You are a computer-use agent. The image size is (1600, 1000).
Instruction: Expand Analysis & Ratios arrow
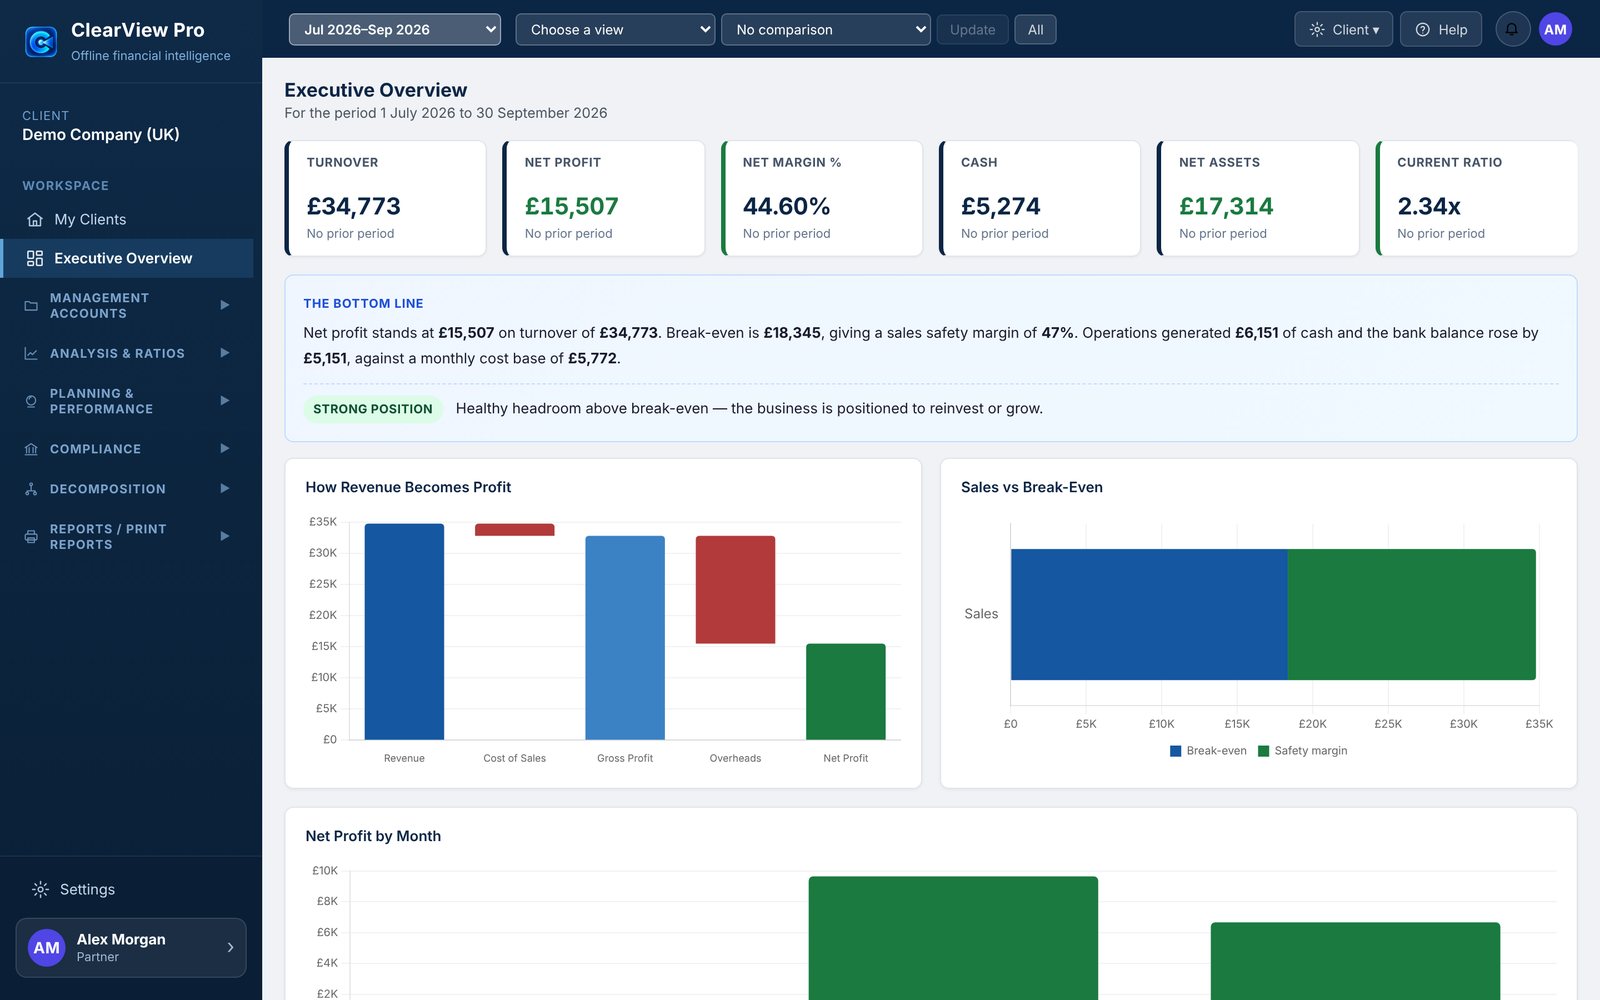pos(225,353)
